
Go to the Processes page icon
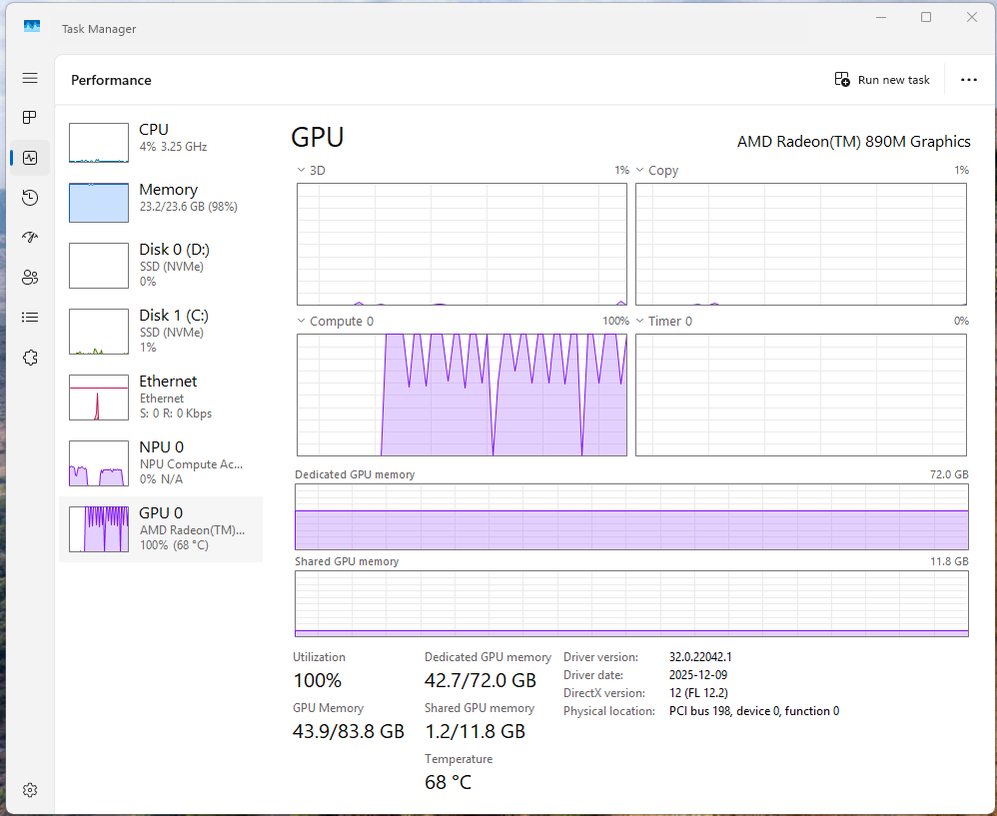coord(30,118)
